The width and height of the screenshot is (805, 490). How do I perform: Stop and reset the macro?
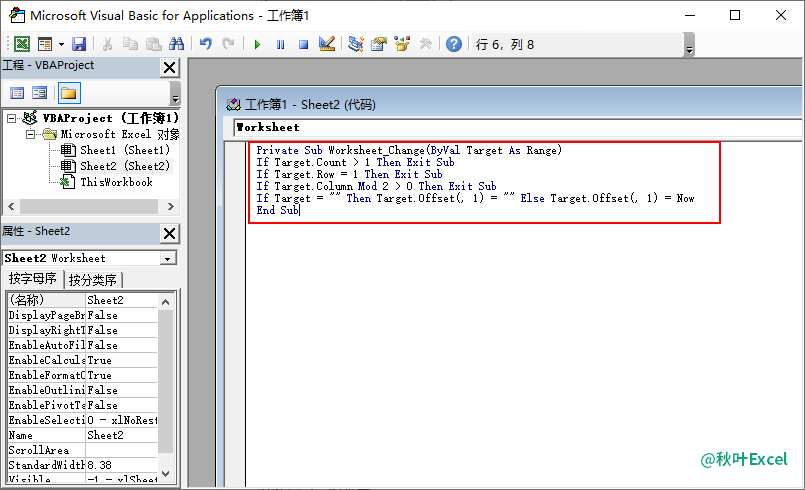(x=303, y=45)
